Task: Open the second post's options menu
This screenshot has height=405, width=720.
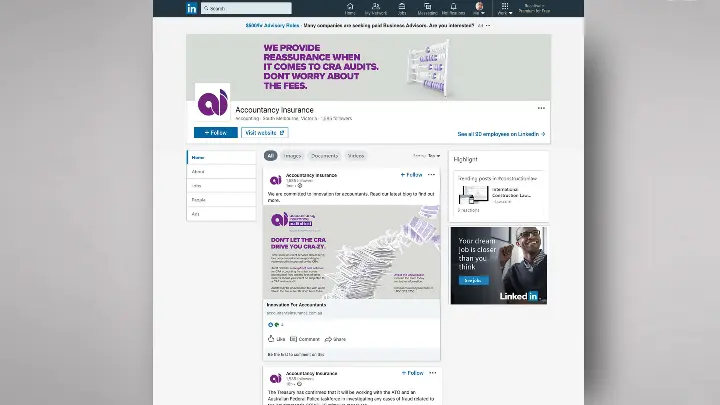Action: [433, 373]
